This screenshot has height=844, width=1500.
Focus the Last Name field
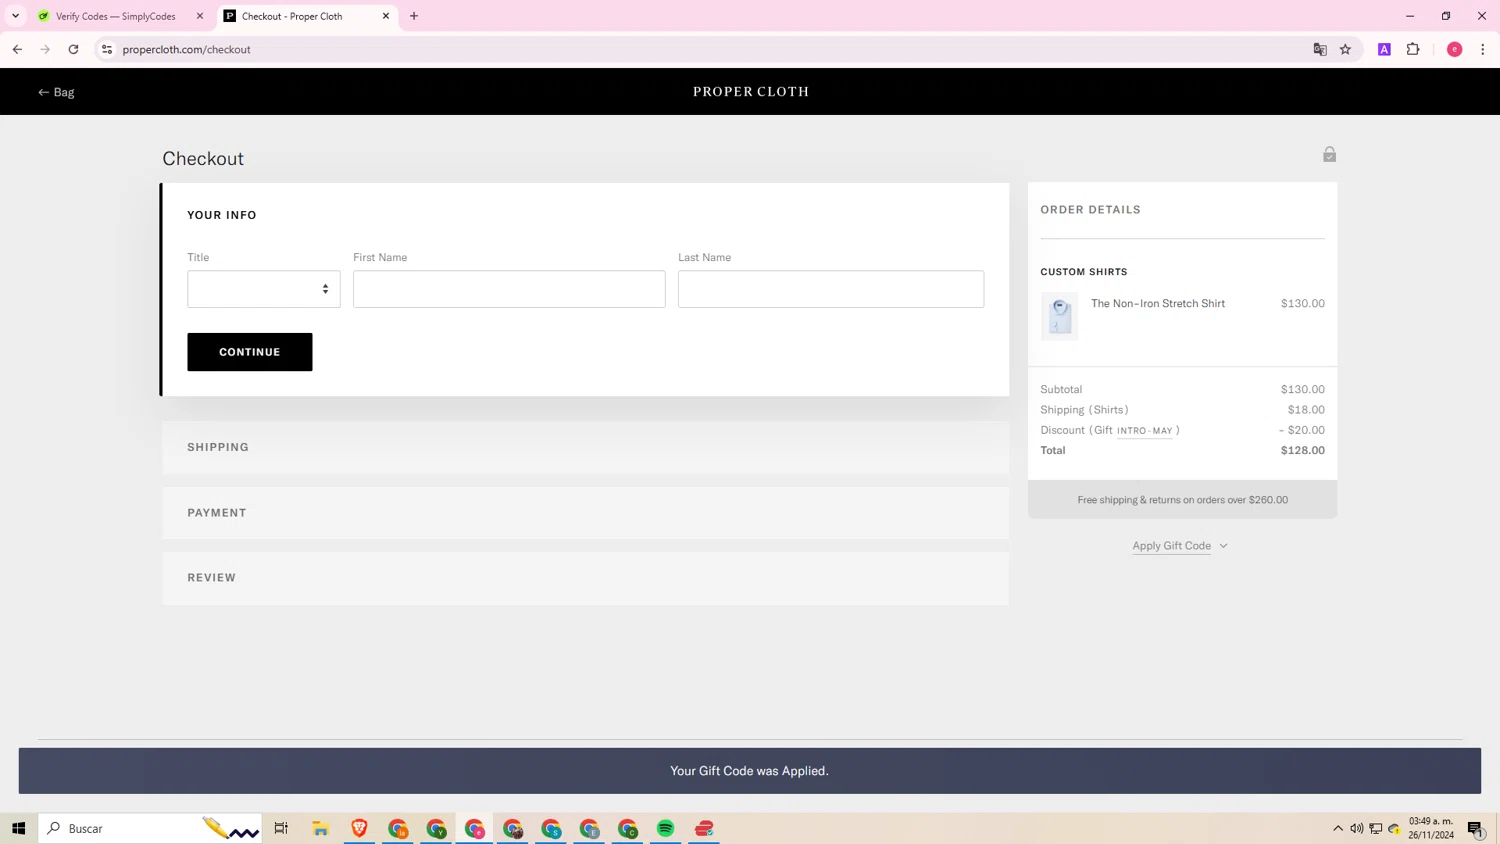tap(831, 289)
